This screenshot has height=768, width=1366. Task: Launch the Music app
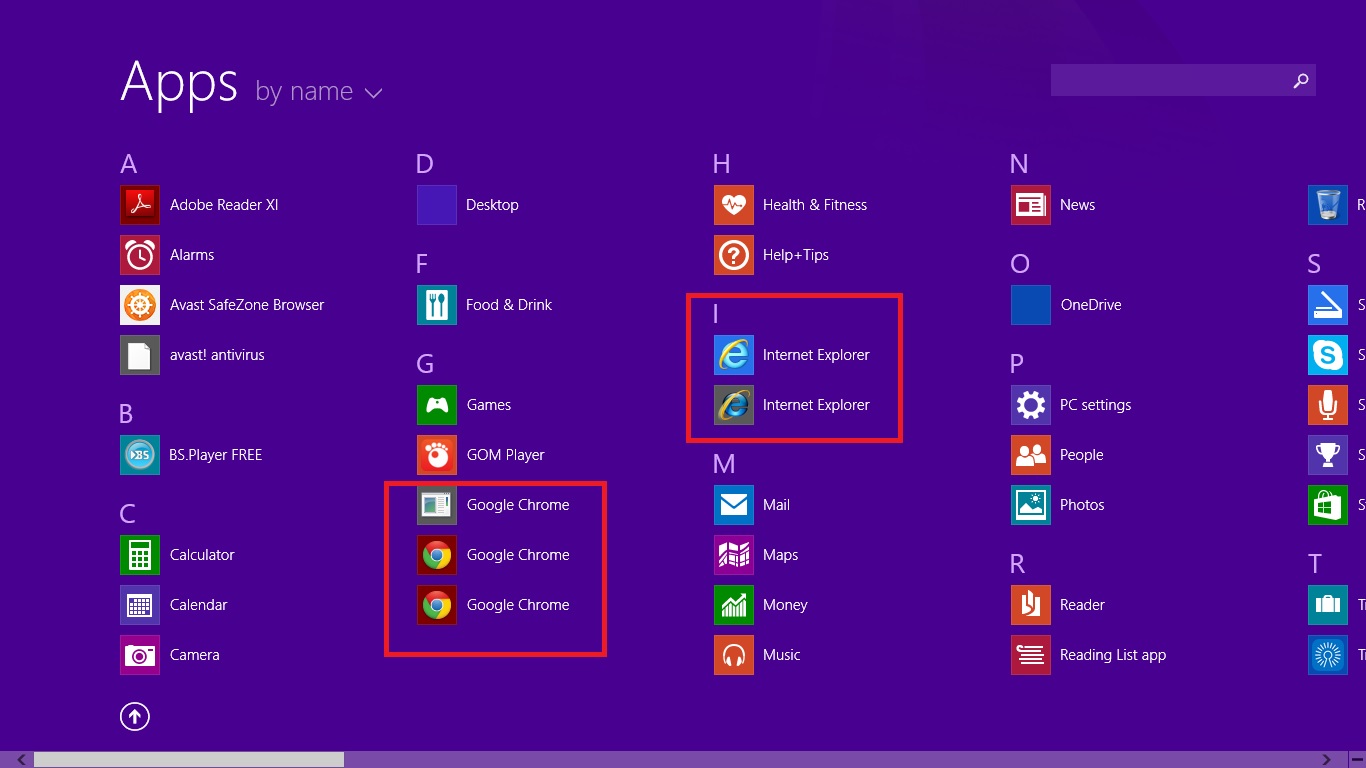pos(757,655)
